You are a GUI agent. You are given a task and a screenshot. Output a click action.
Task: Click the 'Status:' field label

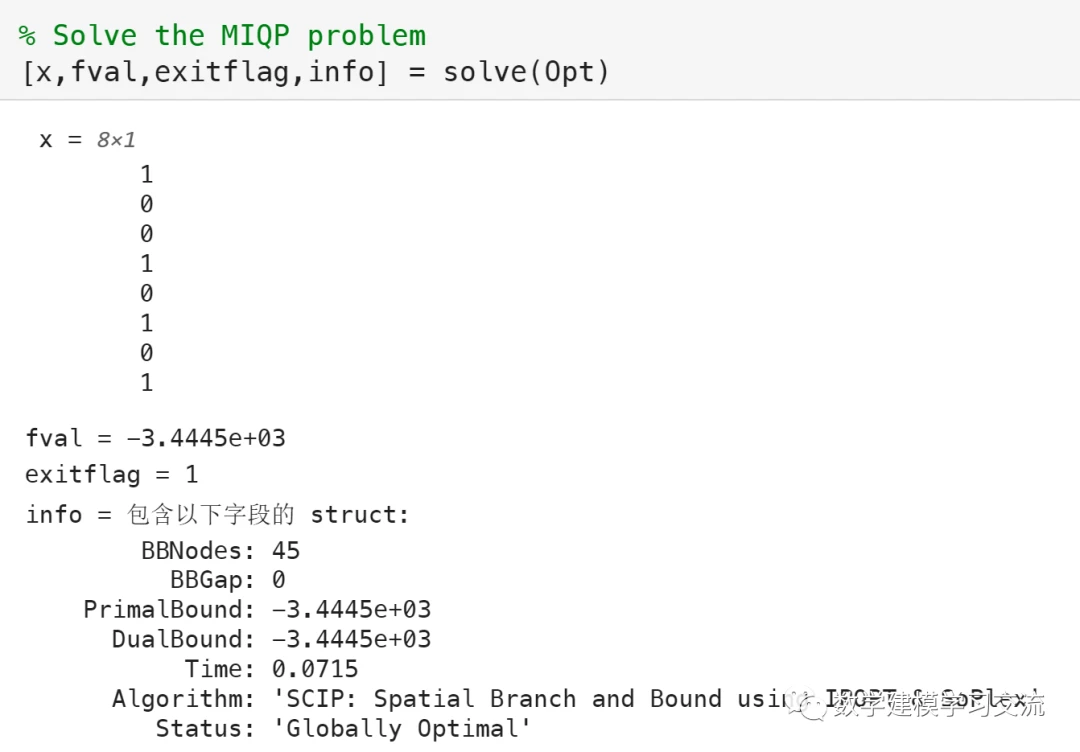tap(206, 728)
